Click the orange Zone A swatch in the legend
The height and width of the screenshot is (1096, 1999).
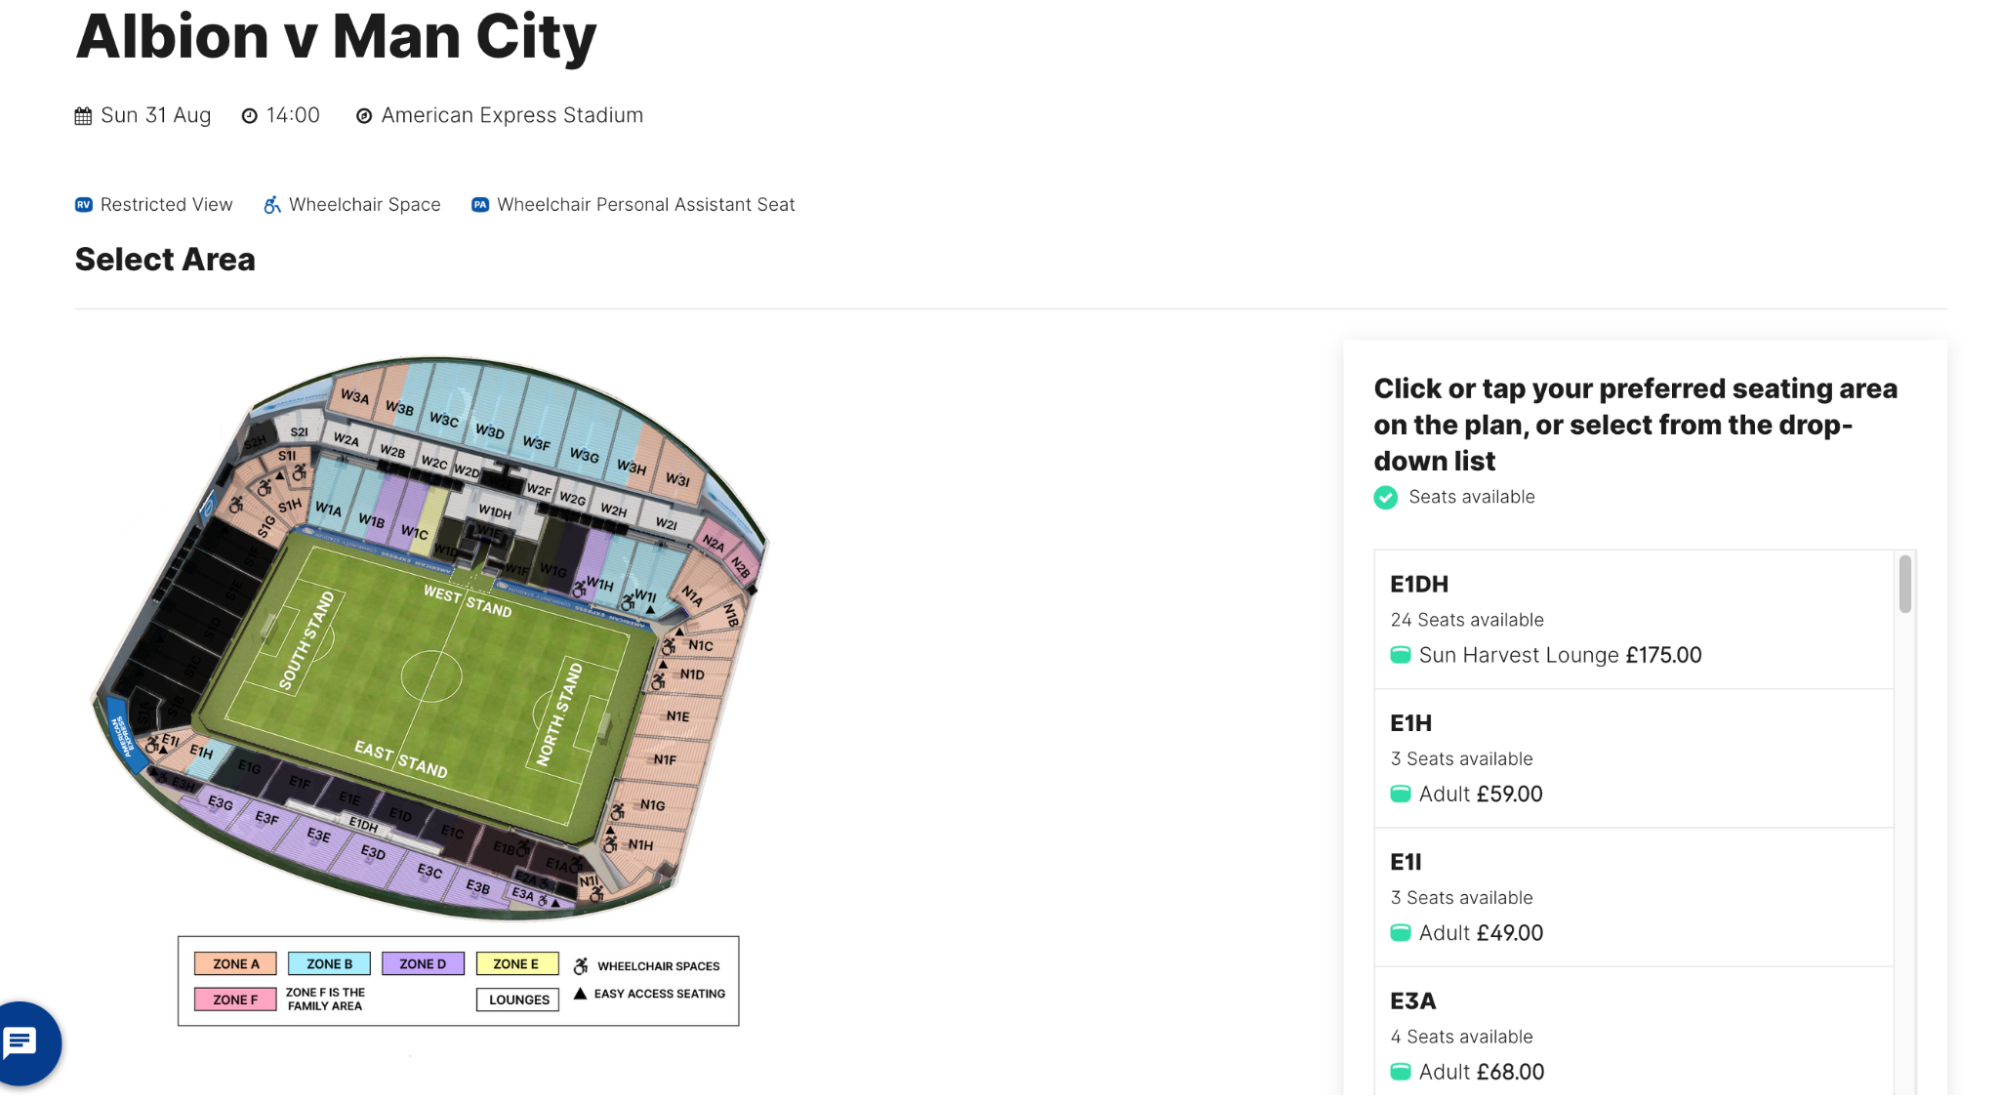pos(235,963)
